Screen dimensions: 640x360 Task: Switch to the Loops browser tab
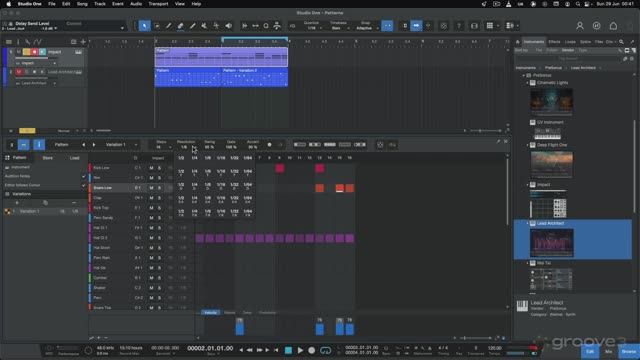pyautogui.click(x=570, y=42)
